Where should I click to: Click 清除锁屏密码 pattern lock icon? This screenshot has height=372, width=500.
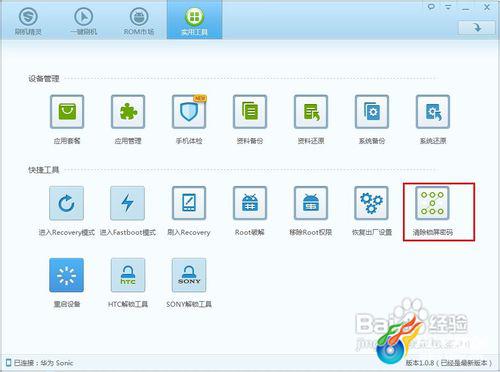tap(432, 203)
